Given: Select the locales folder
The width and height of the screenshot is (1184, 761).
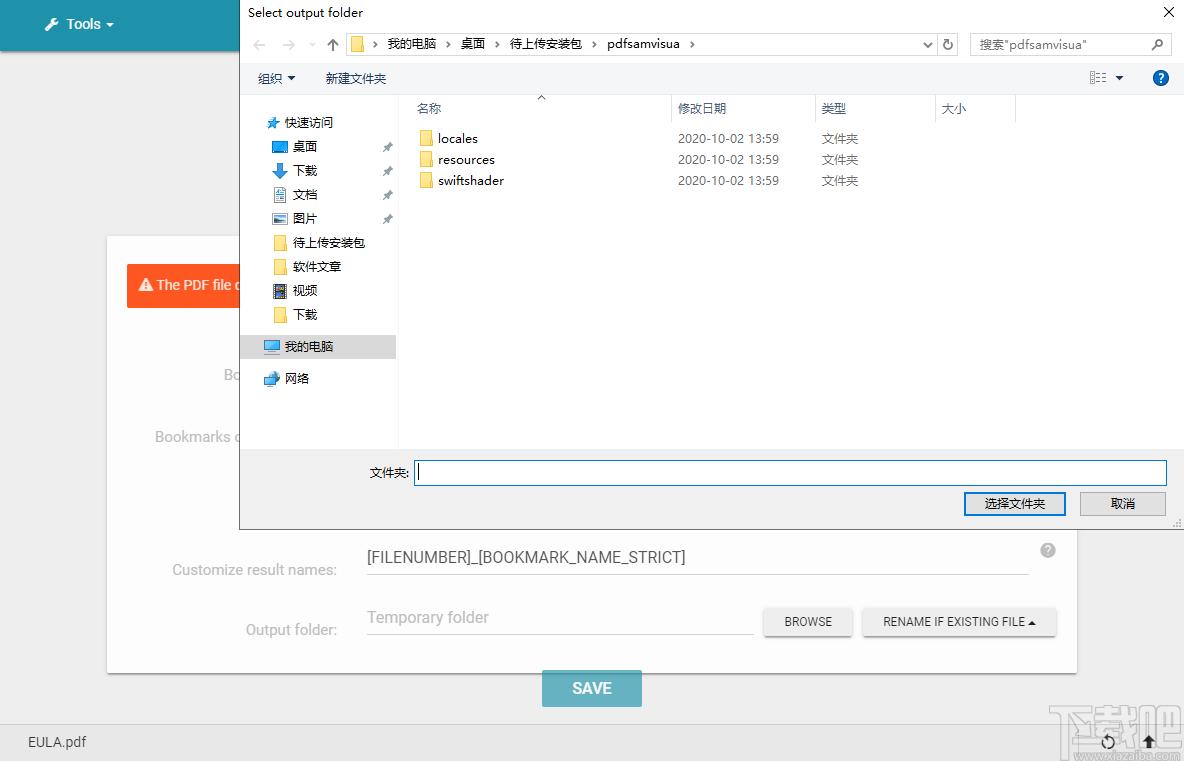Looking at the screenshot, I should click(x=458, y=138).
